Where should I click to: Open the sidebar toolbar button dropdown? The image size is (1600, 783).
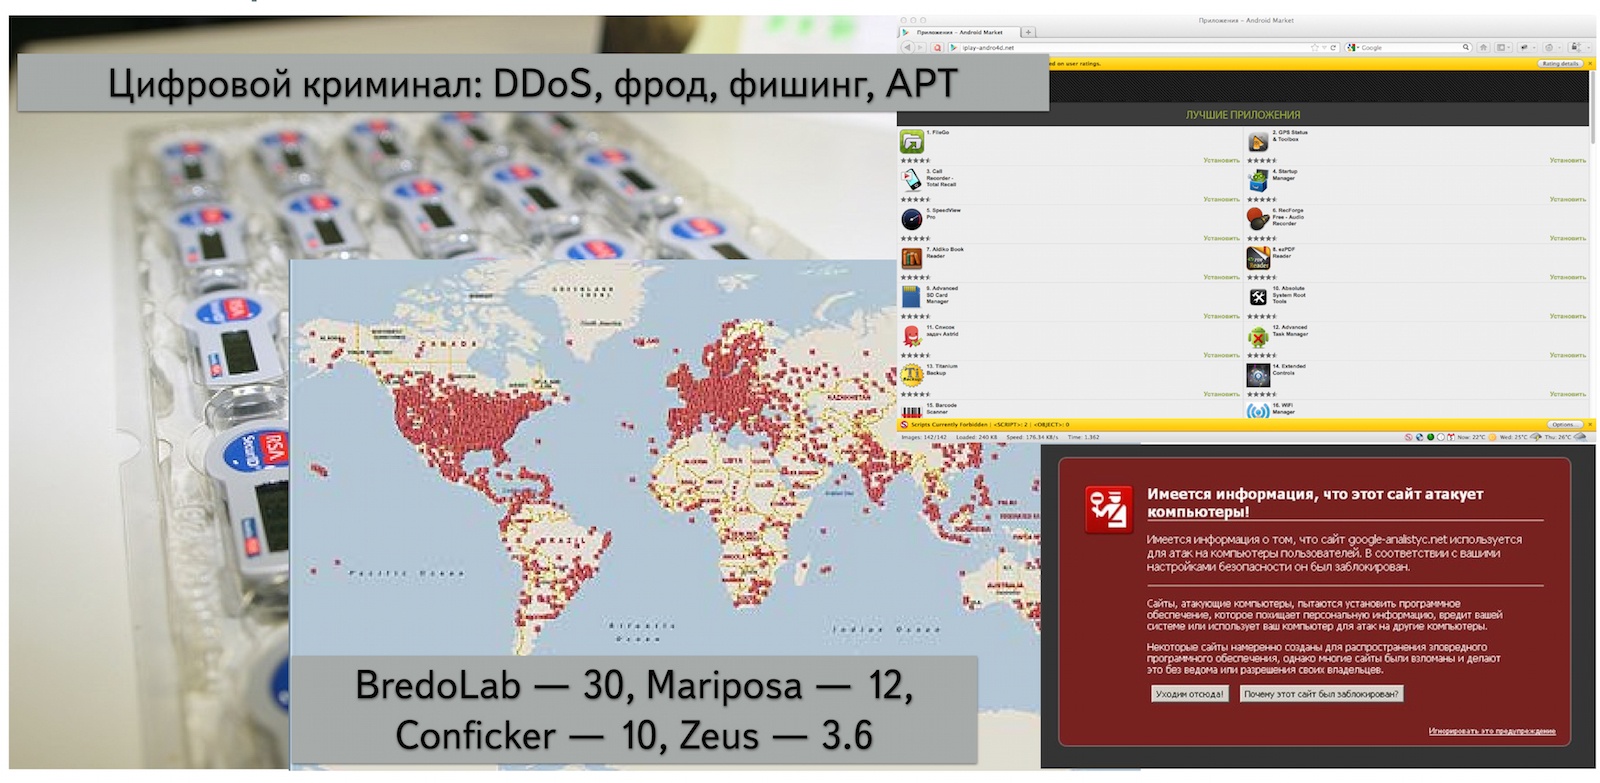pos(1508,47)
